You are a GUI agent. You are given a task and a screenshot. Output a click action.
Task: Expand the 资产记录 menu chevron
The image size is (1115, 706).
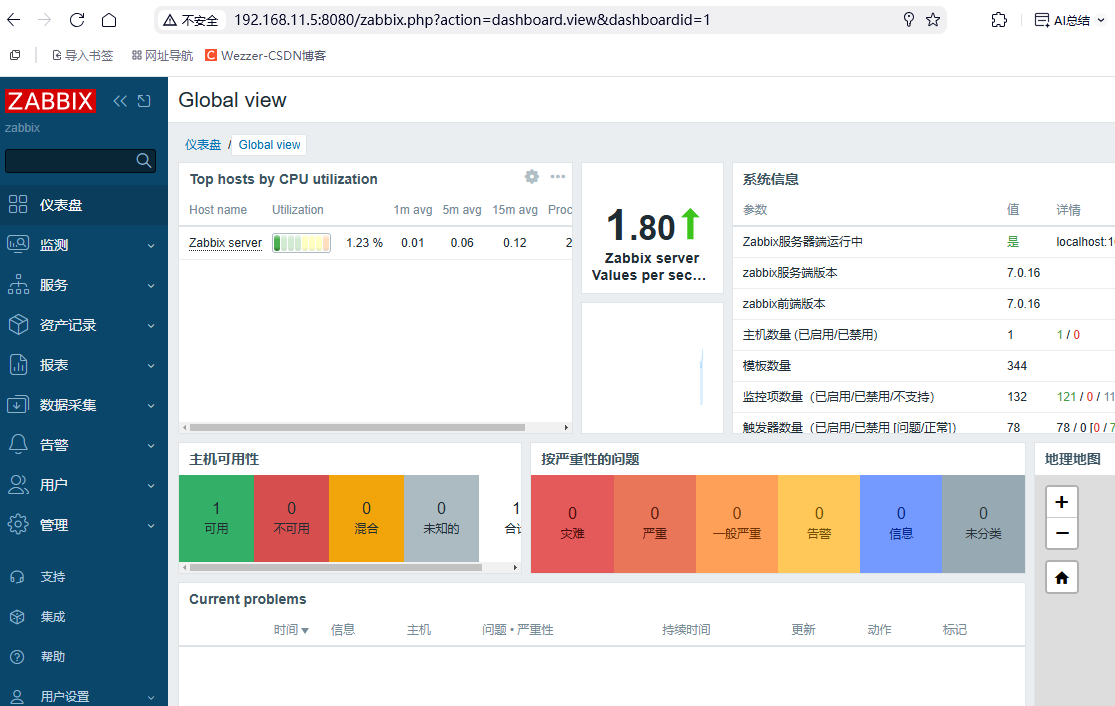coord(151,326)
